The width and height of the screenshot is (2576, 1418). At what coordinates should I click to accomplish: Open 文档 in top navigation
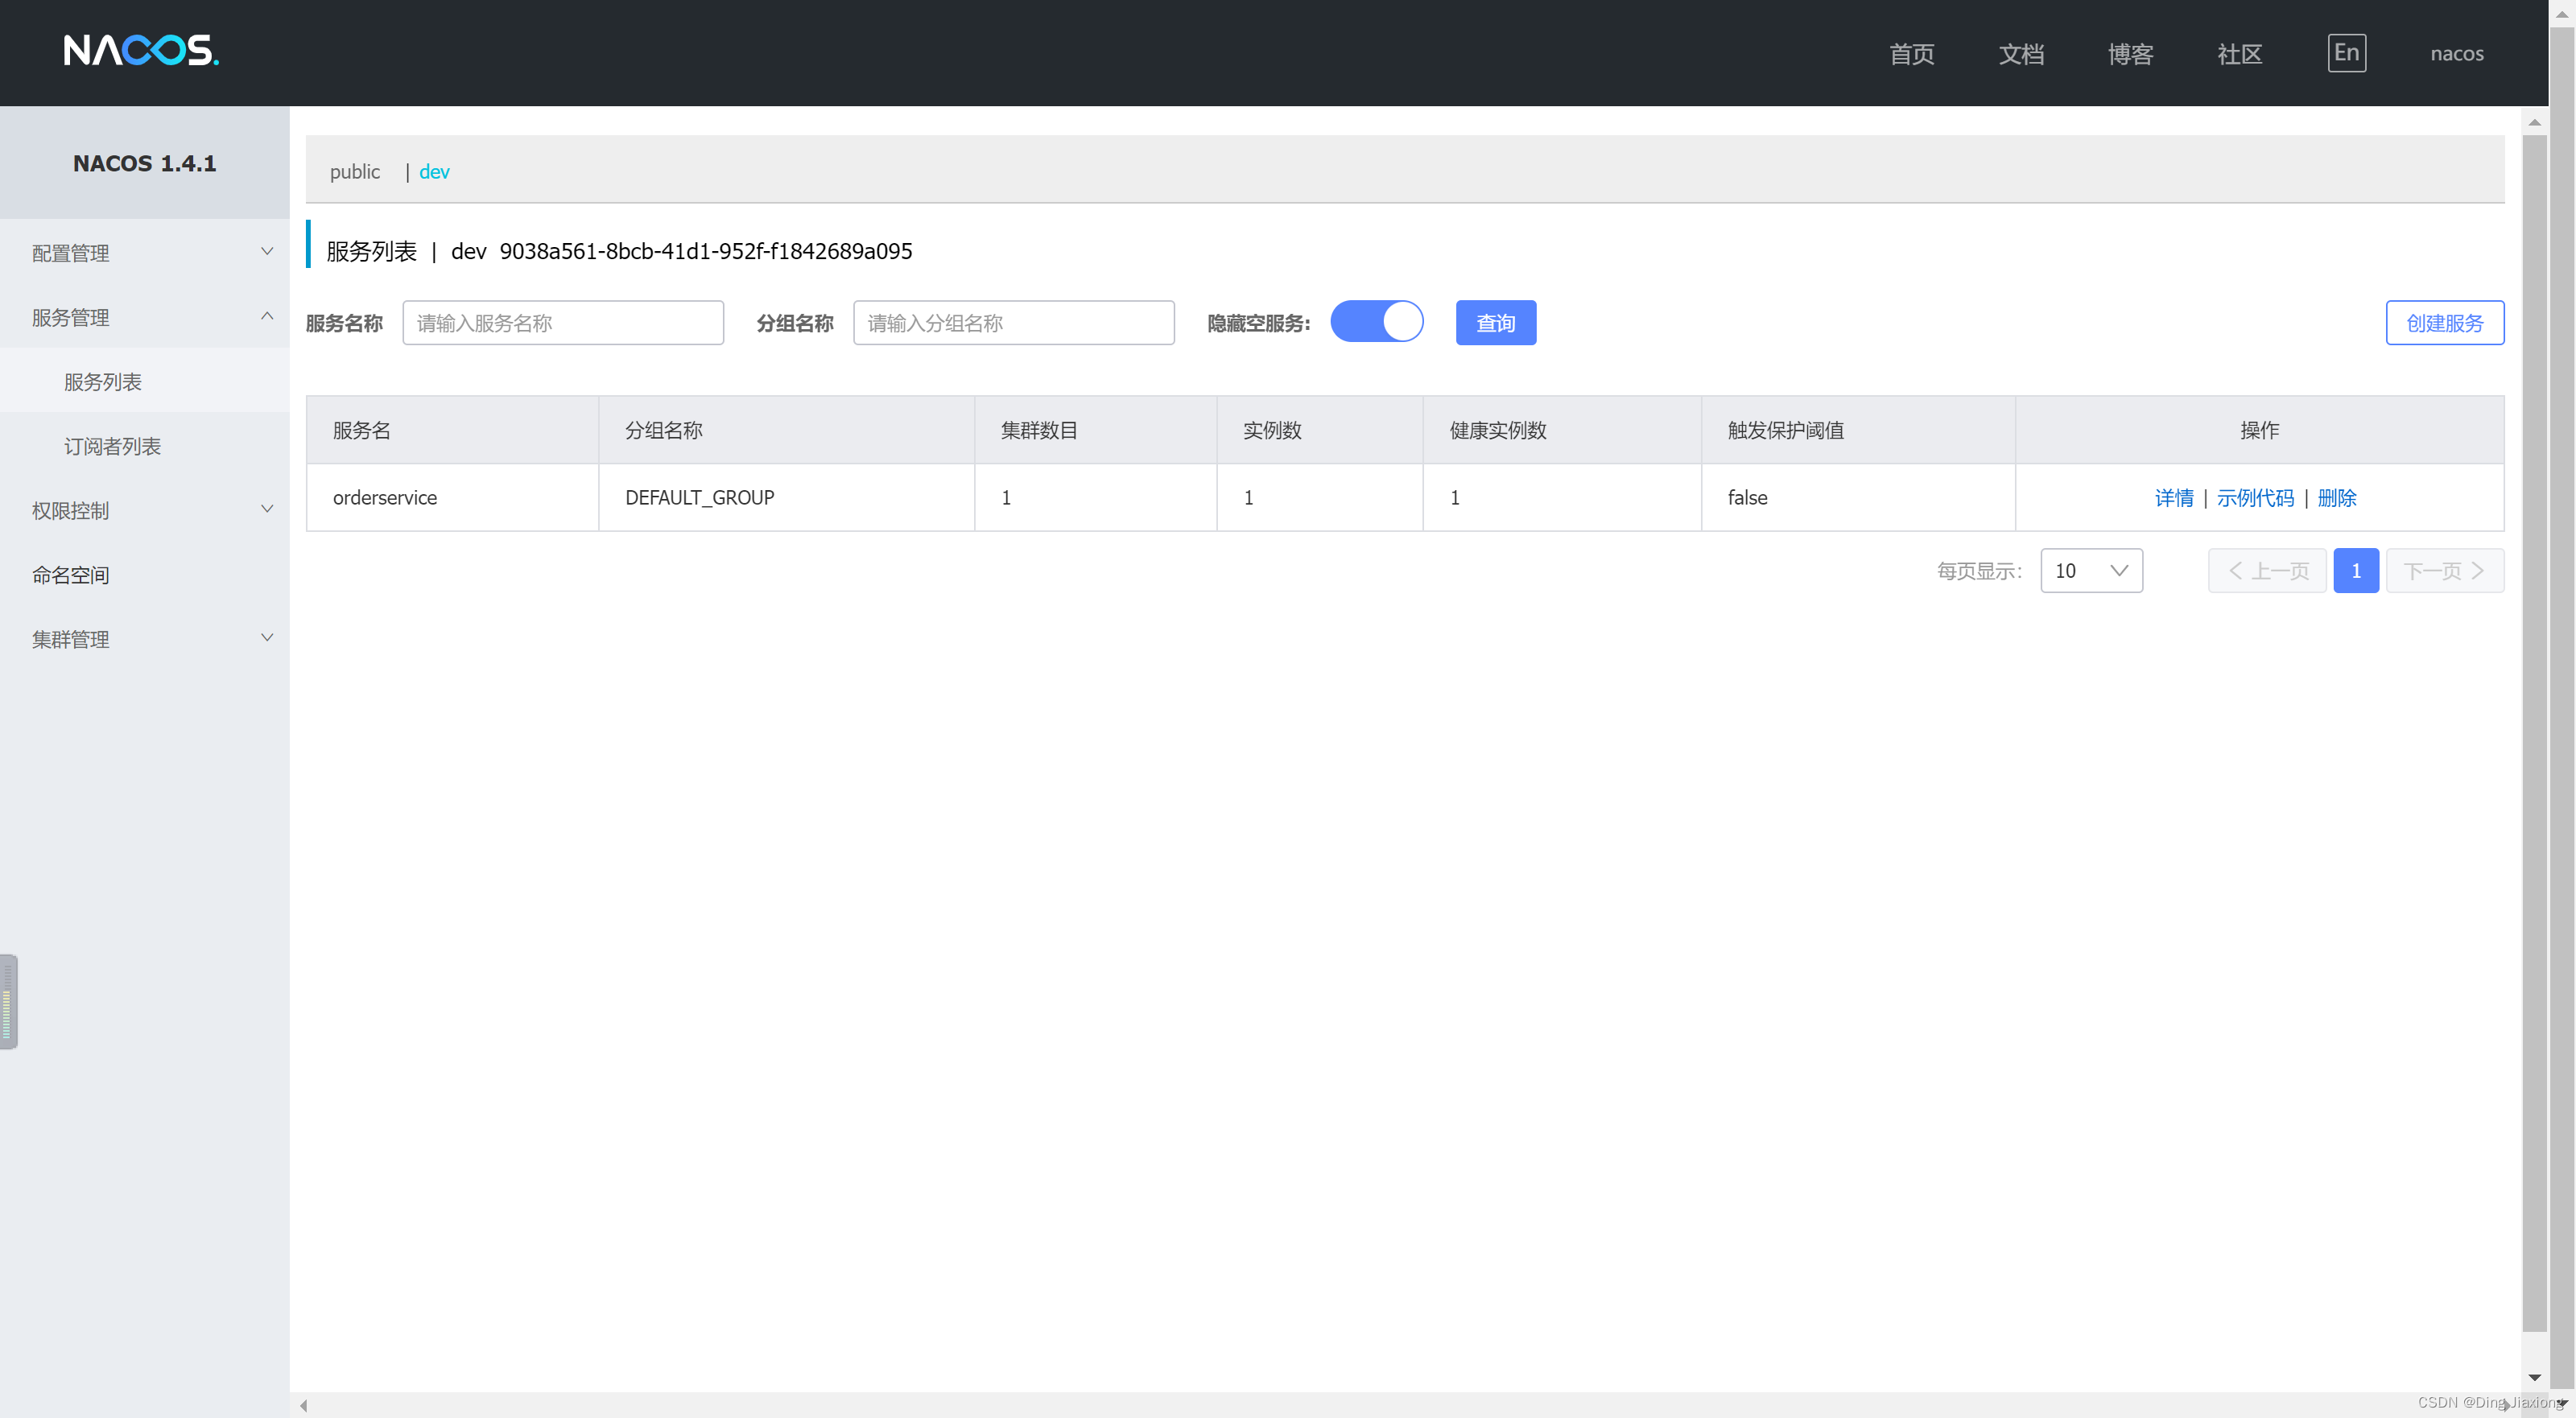(x=2021, y=54)
